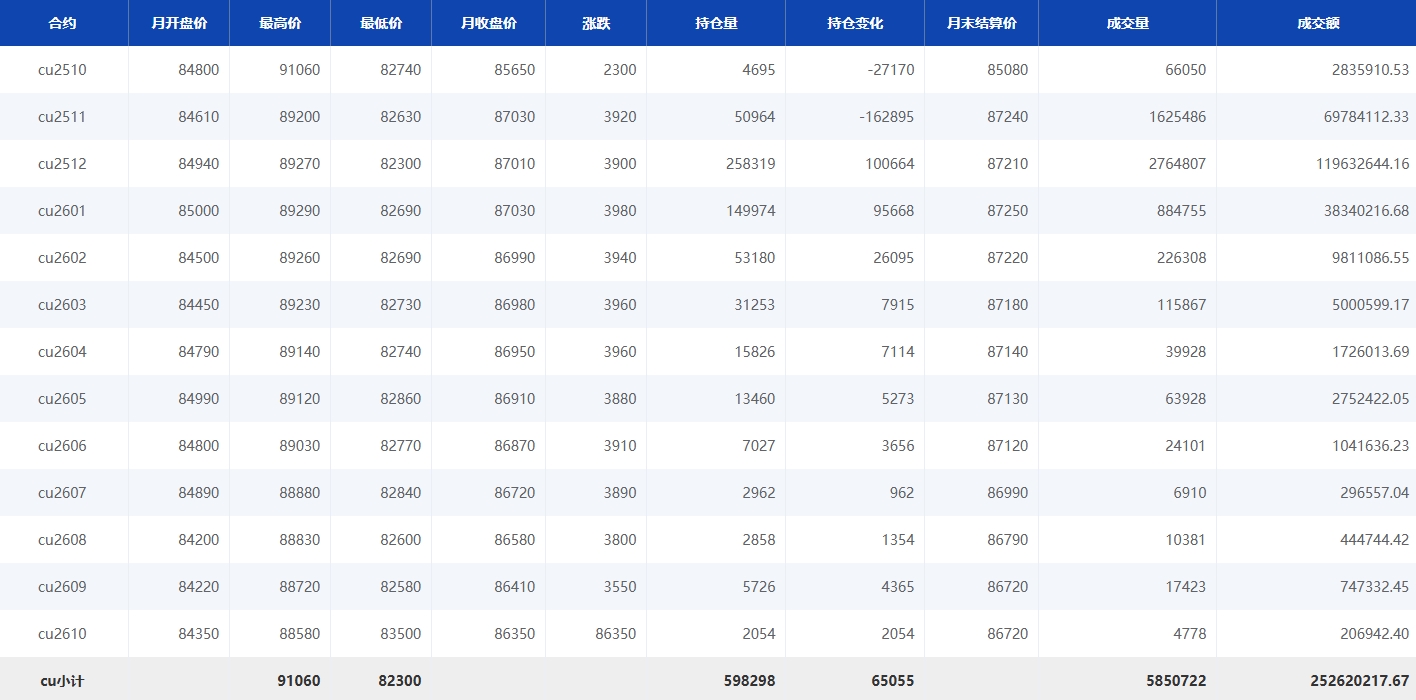
Task: Click the cu2511 position change value -162895
Action: [886, 117]
